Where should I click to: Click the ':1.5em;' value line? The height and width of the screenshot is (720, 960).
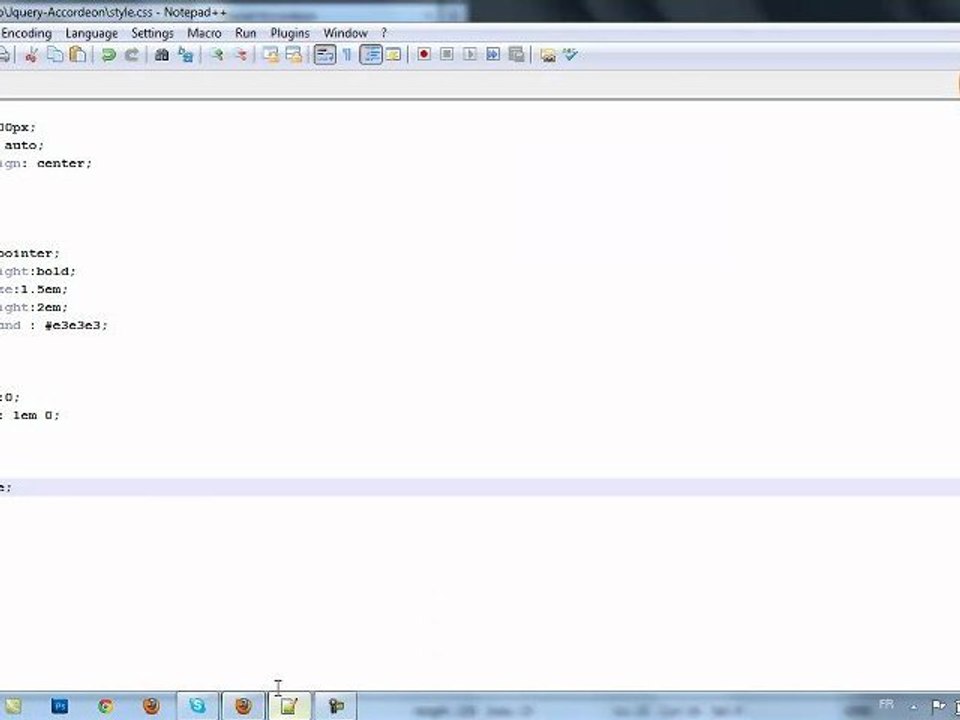[x=40, y=289]
